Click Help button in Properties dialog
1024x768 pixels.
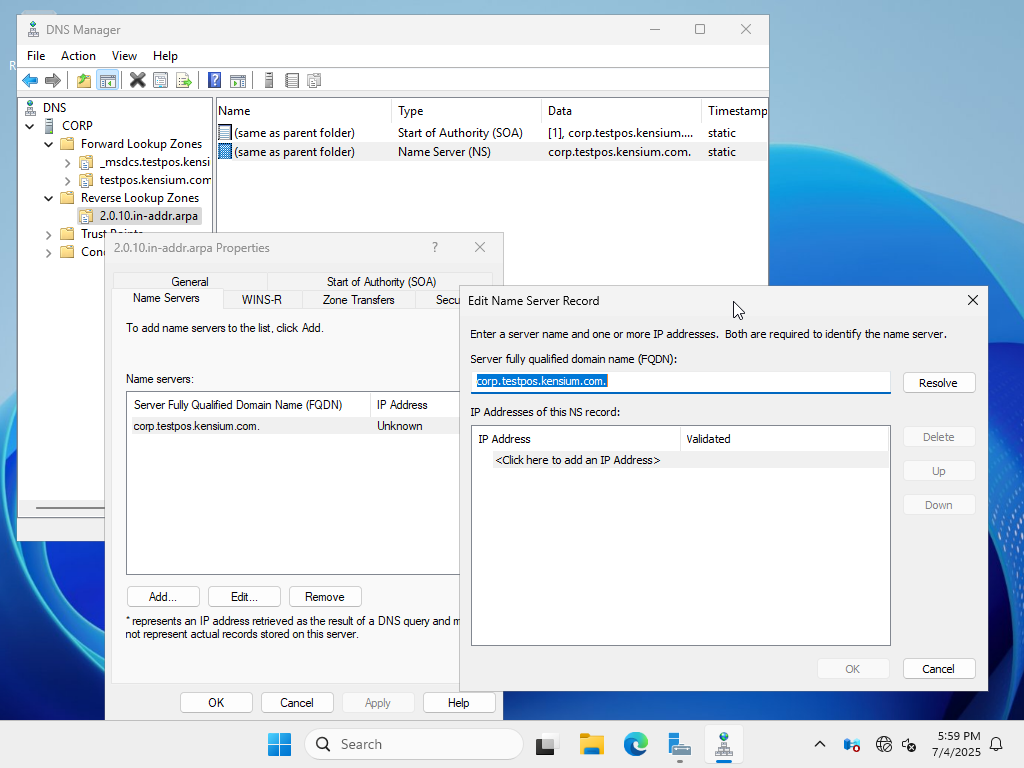click(x=458, y=703)
